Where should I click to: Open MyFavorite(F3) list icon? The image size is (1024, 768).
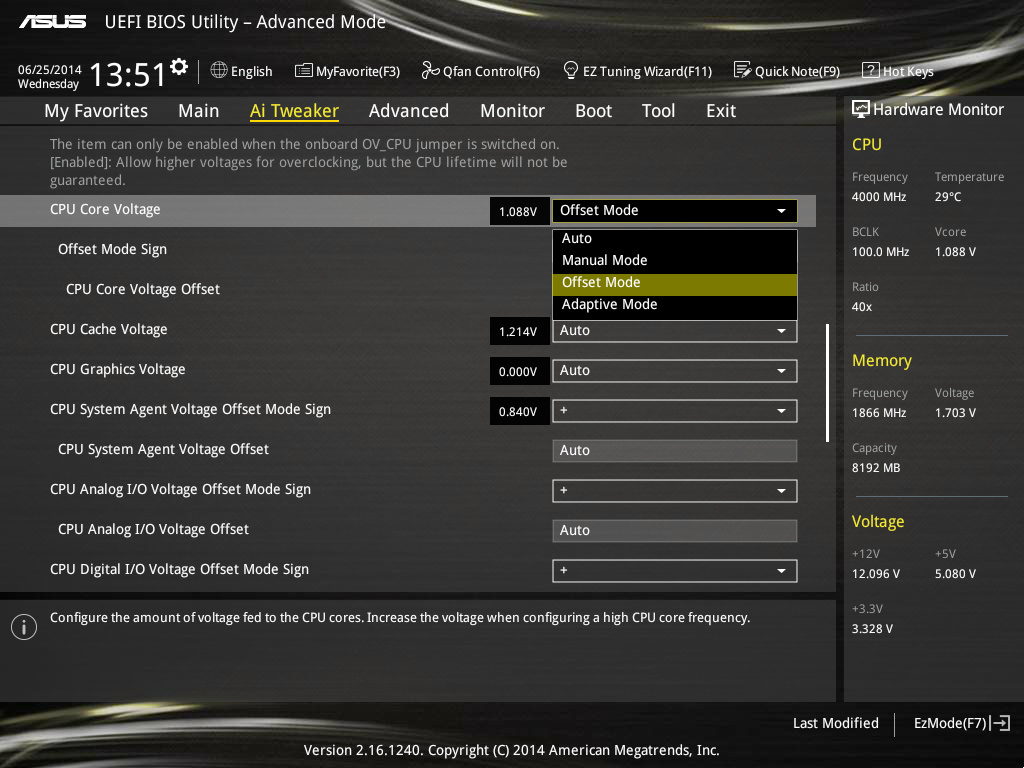click(x=304, y=70)
